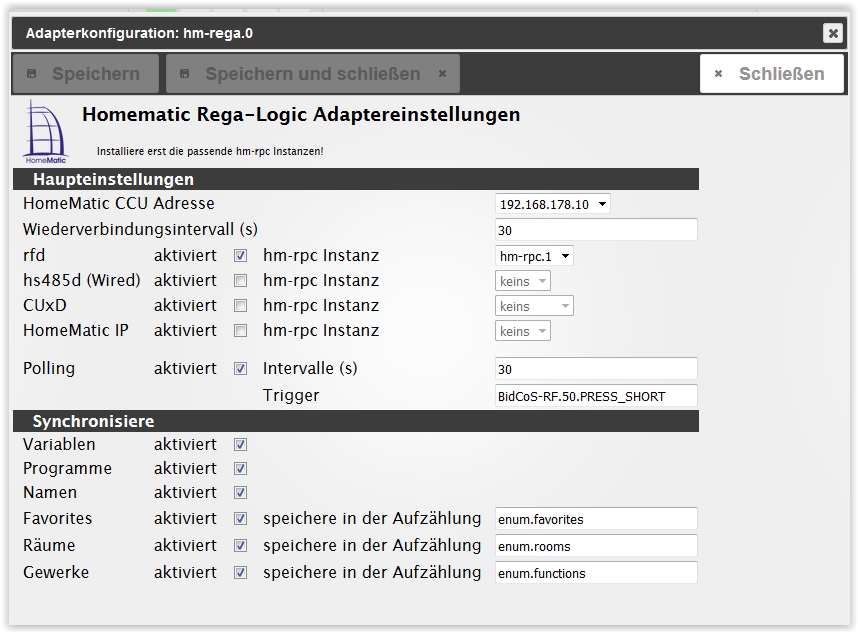Open the HomeMatic CCU Adresse dropdown
This screenshot has height=633, width=858.
(552, 205)
